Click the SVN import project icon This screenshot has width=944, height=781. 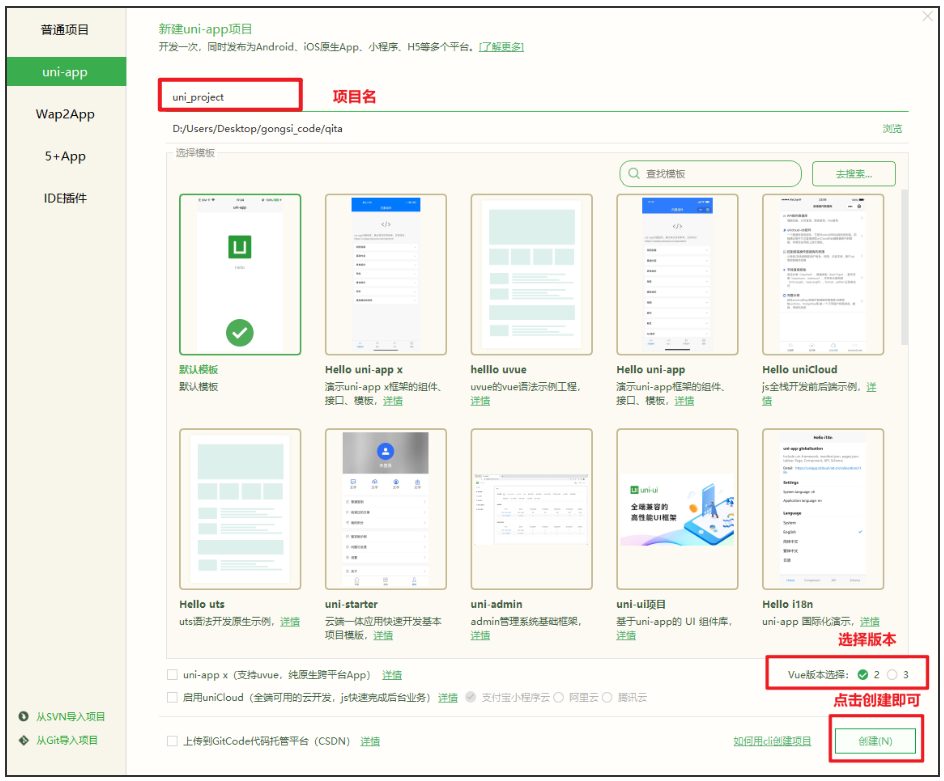[x=25, y=717]
